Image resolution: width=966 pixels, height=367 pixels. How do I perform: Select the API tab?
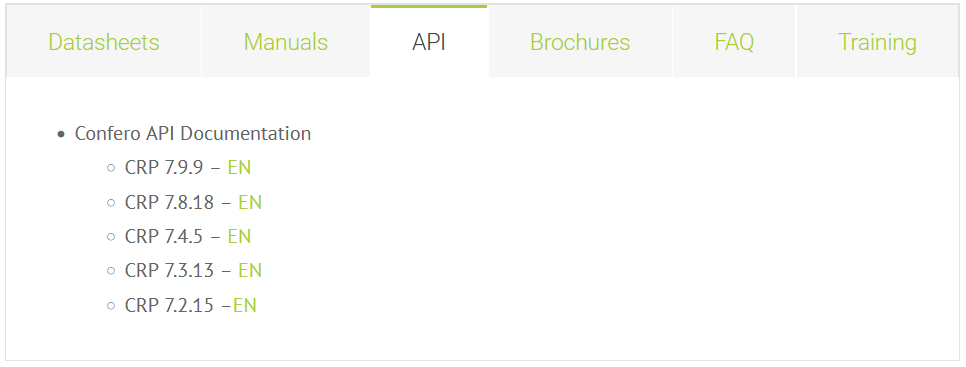tap(429, 42)
